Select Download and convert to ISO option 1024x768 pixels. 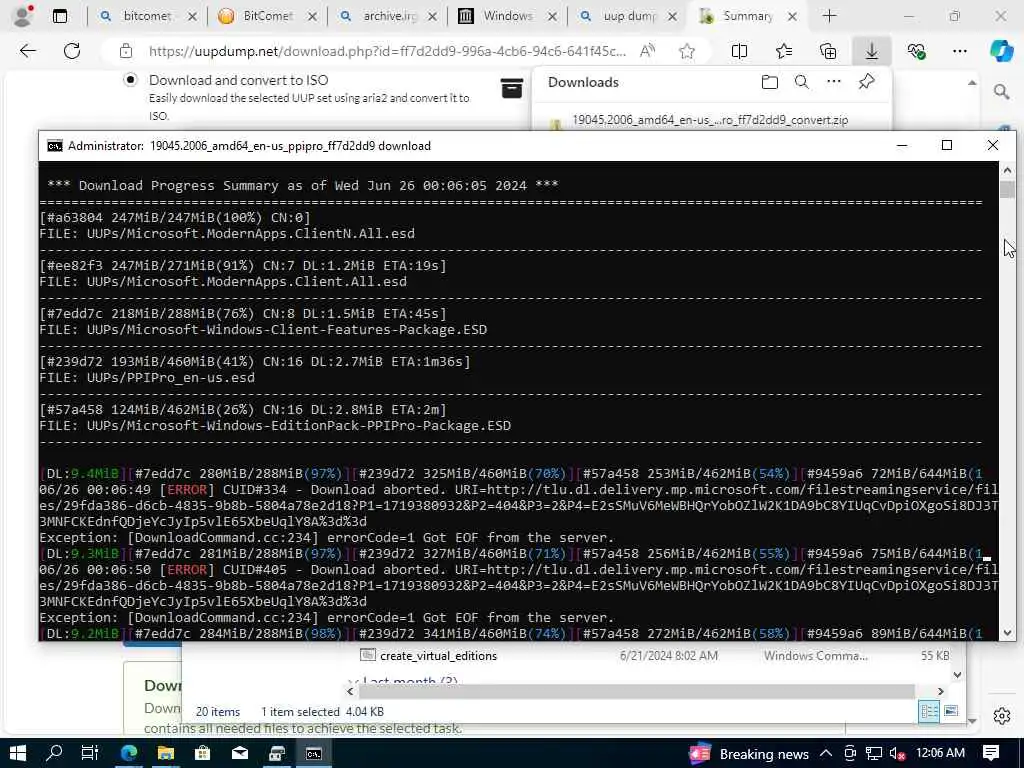(x=131, y=80)
